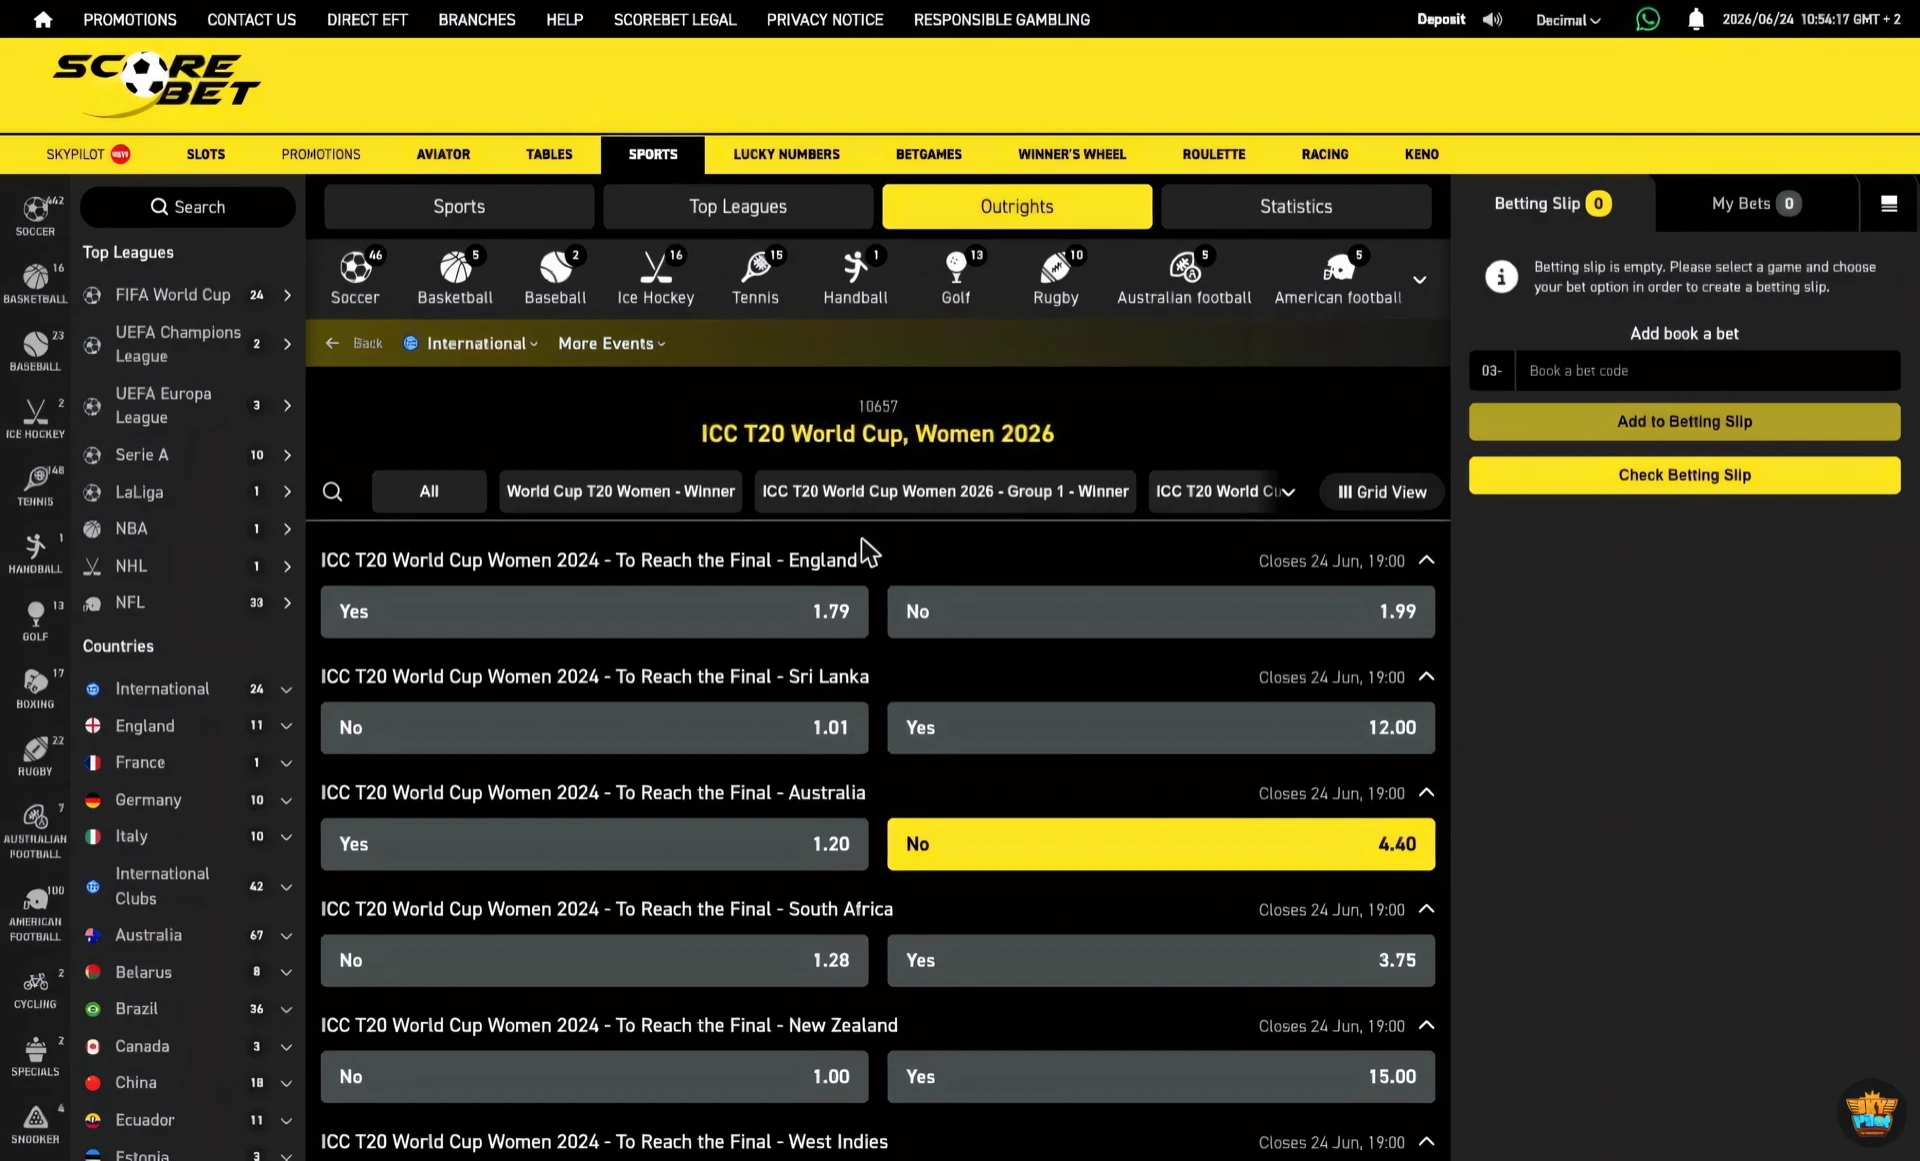Switch to the Top Leagues tab
This screenshot has height=1161, width=1920.
point(738,207)
